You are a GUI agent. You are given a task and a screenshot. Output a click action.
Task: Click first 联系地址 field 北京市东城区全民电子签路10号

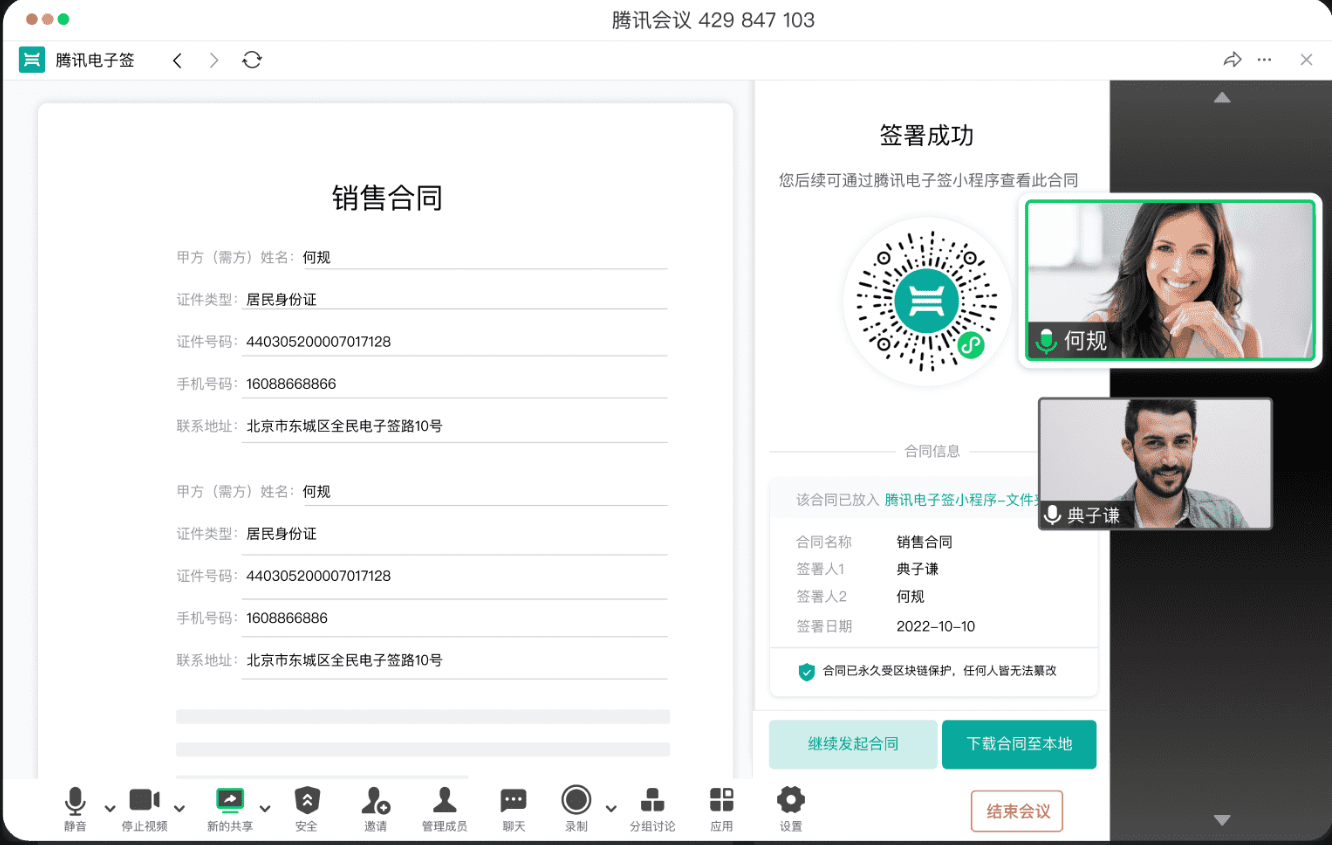[454, 425]
